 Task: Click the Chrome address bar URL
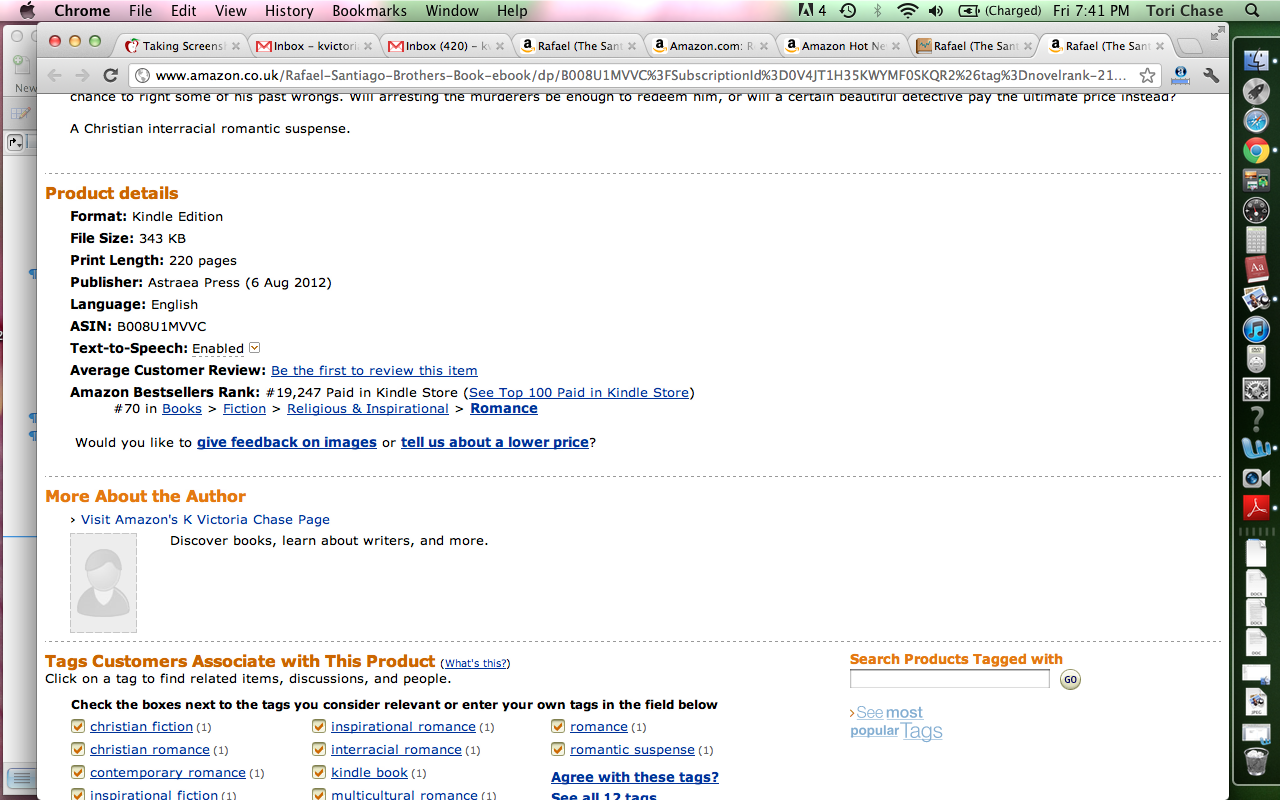641,75
